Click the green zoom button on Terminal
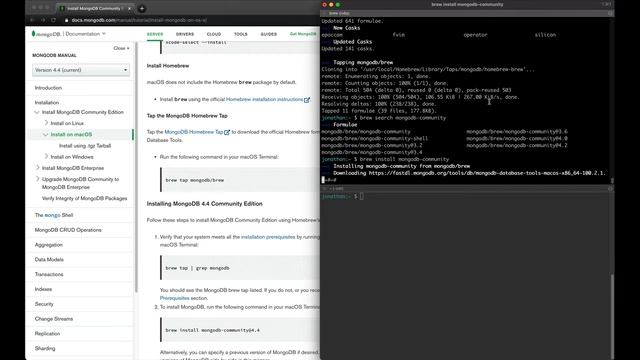 click(338, 4)
